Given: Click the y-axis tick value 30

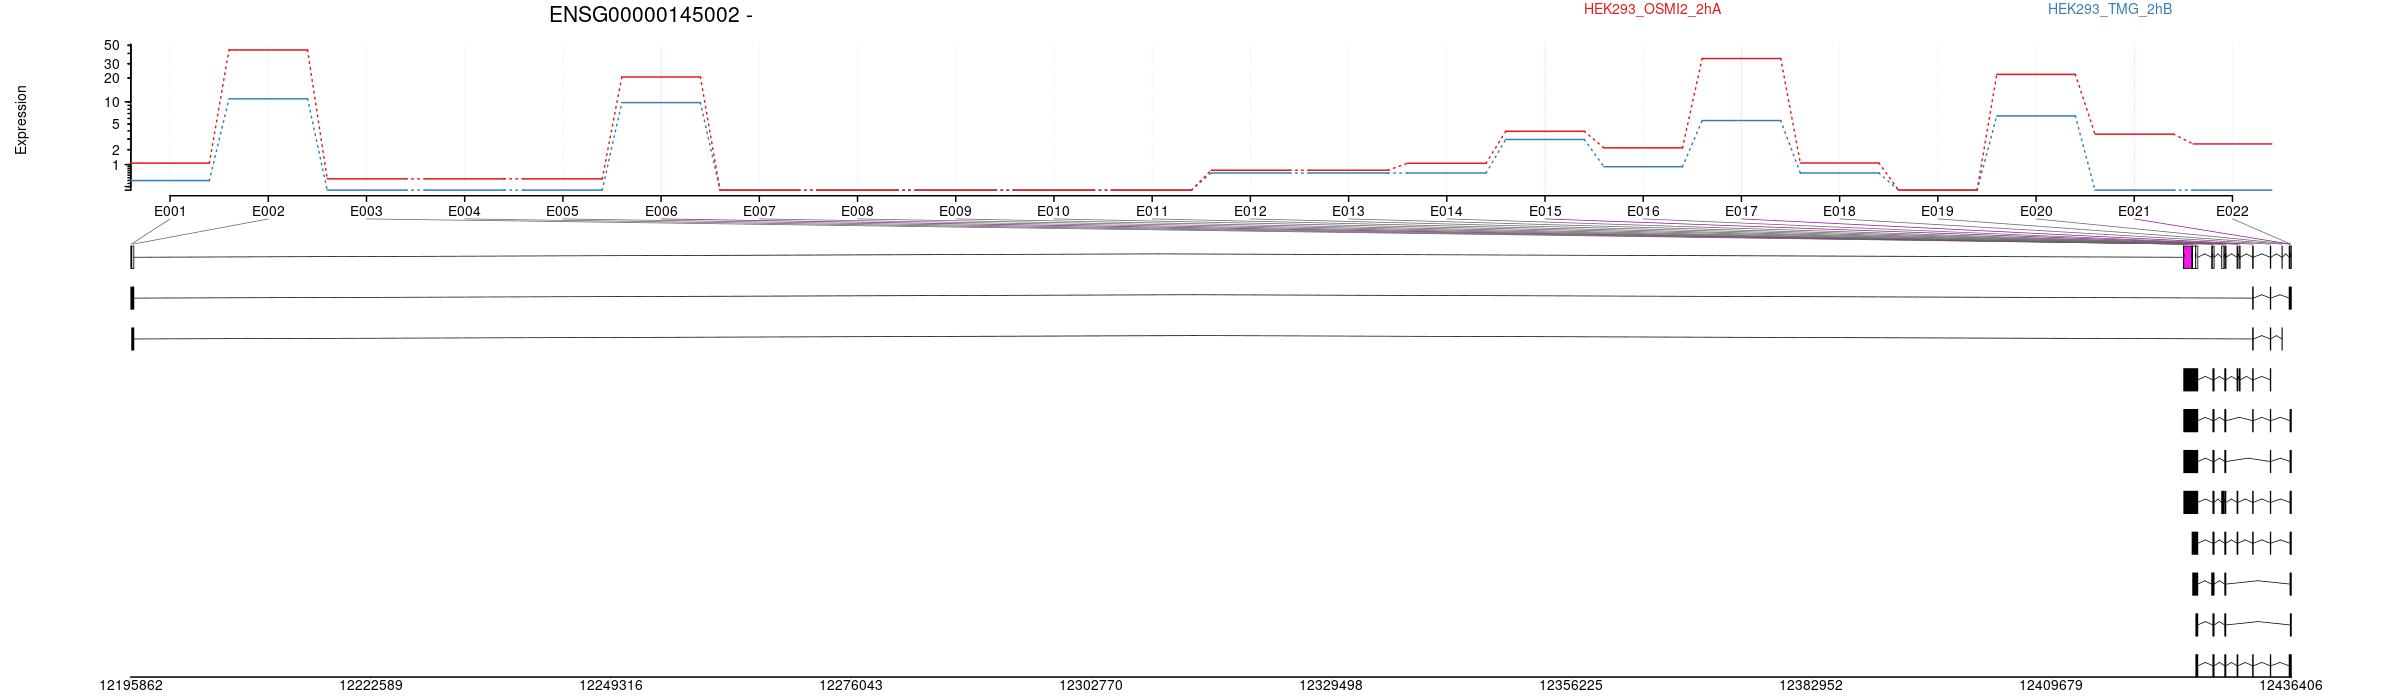Looking at the screenshot, I should point(112,64).
